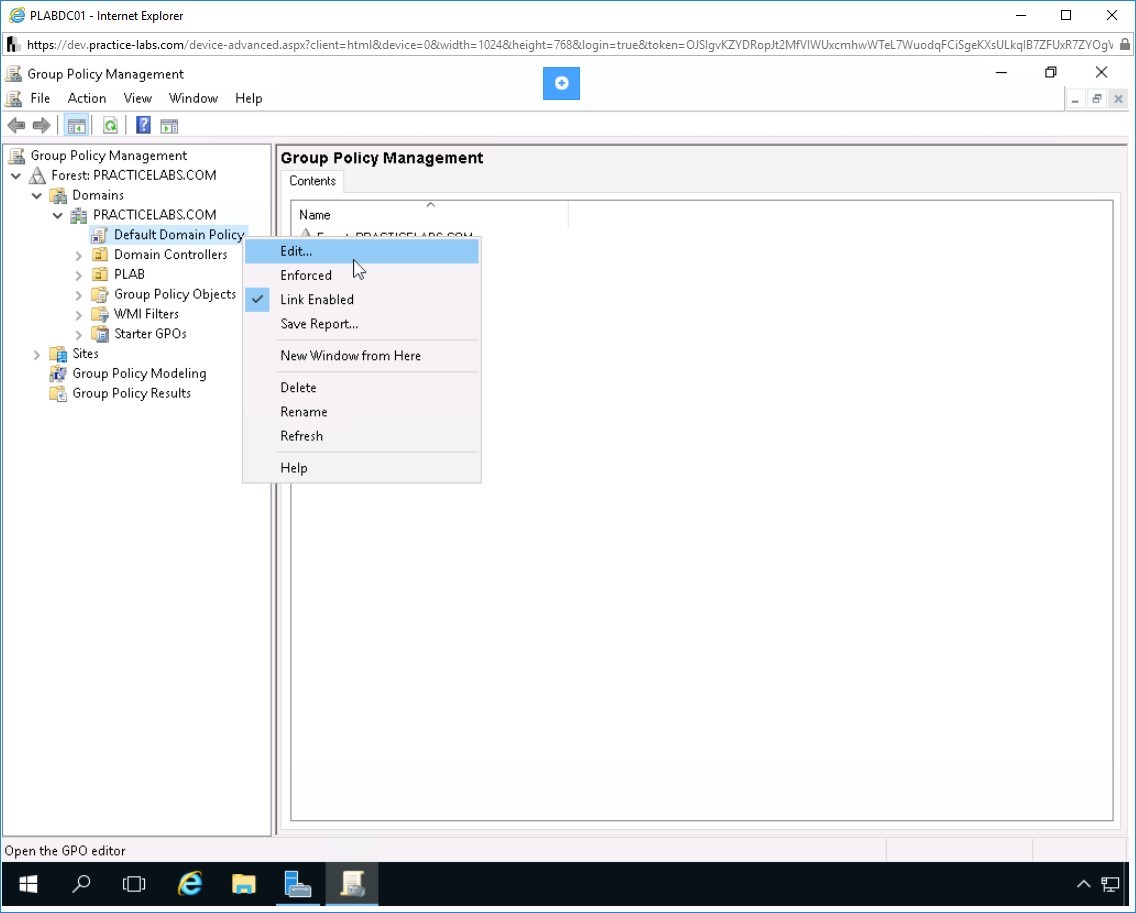
Task: Click the Domains folder icon
Action: point(58,195)
